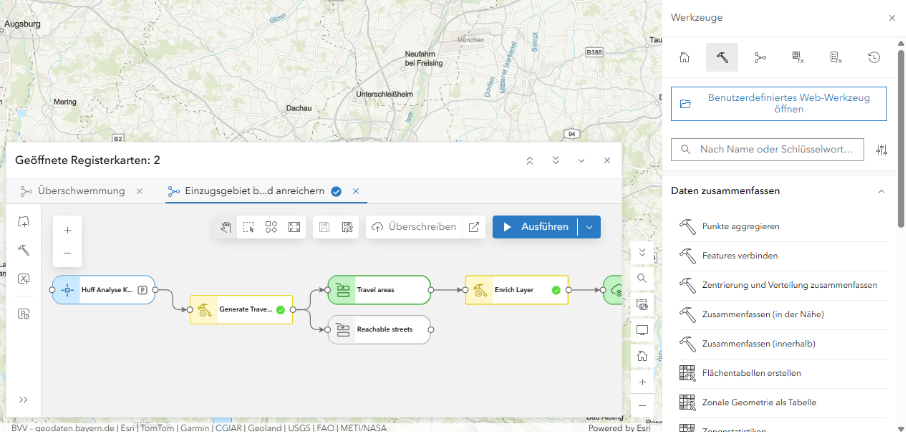Close the Überschwemmung tab
The height and width of the screenshot is (432, 906).
(x=139, y=191)
